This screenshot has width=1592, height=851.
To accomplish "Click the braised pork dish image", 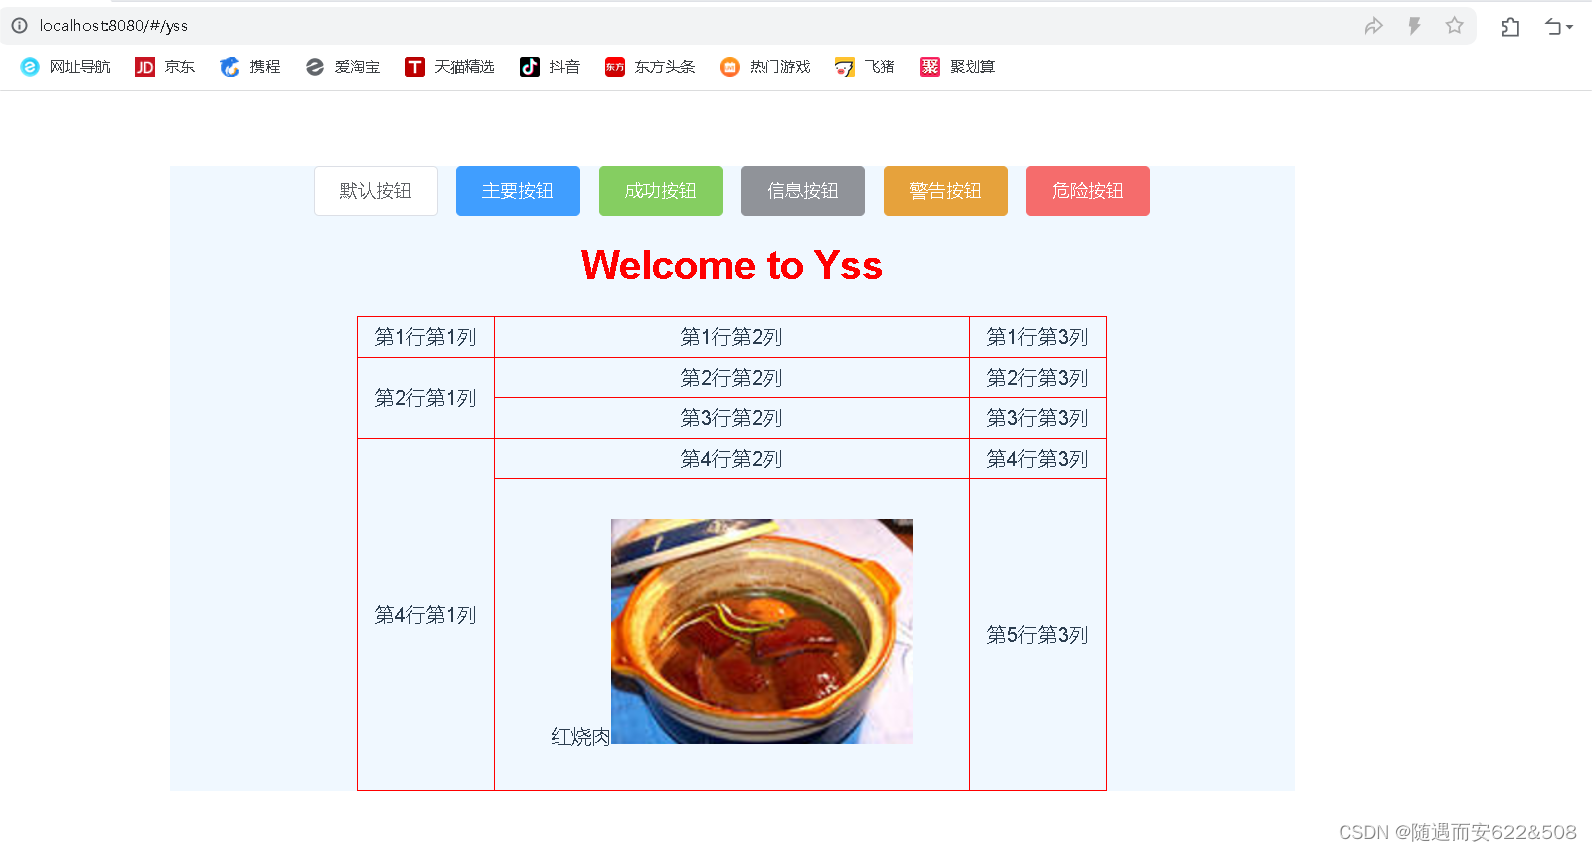I will 762,631.
